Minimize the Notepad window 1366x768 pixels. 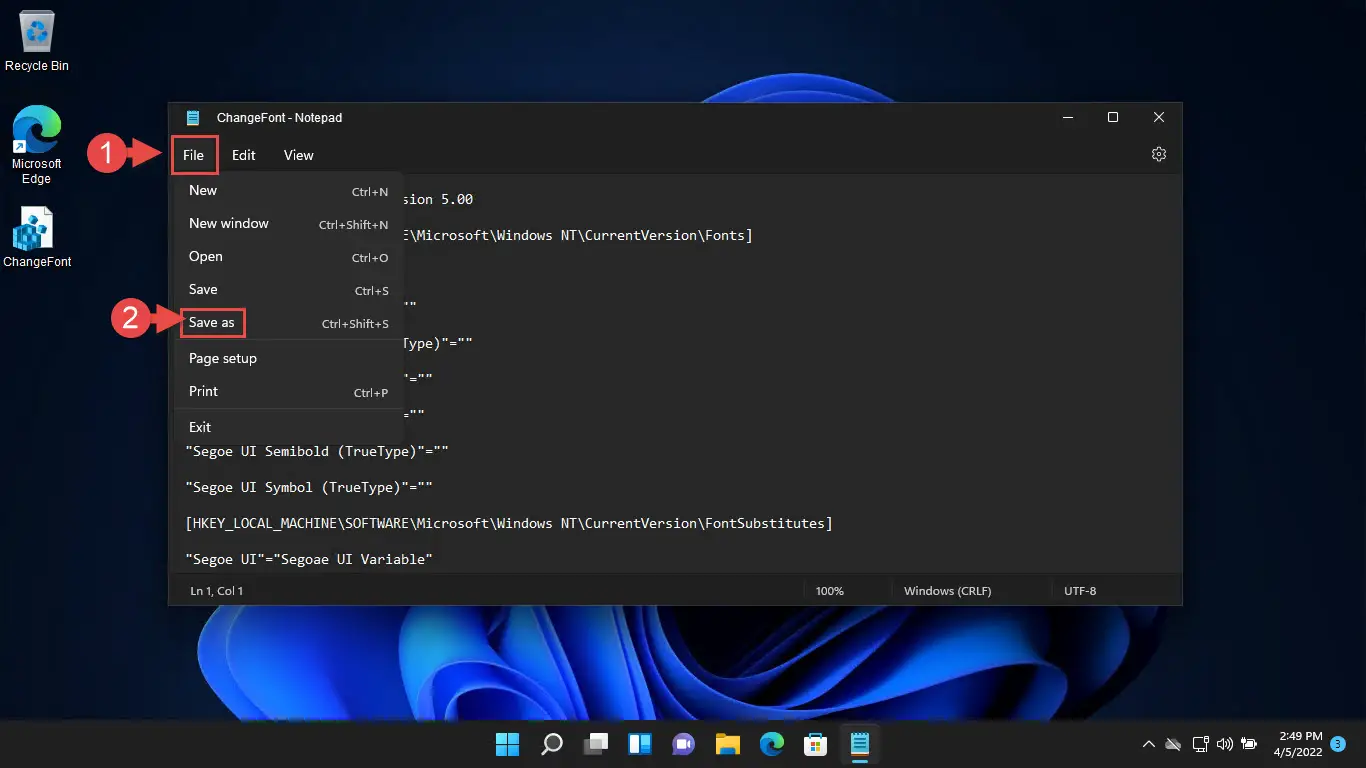pyautogui.click(x=1067, y=118)
